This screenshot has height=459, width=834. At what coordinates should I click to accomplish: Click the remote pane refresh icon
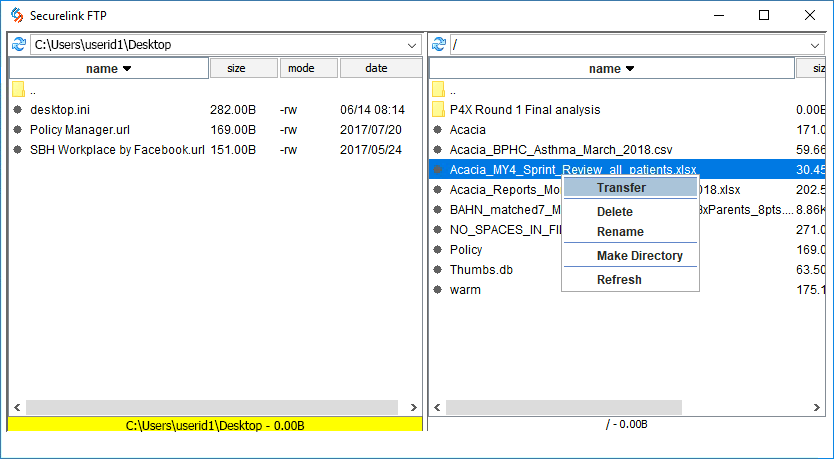point(438,45)
